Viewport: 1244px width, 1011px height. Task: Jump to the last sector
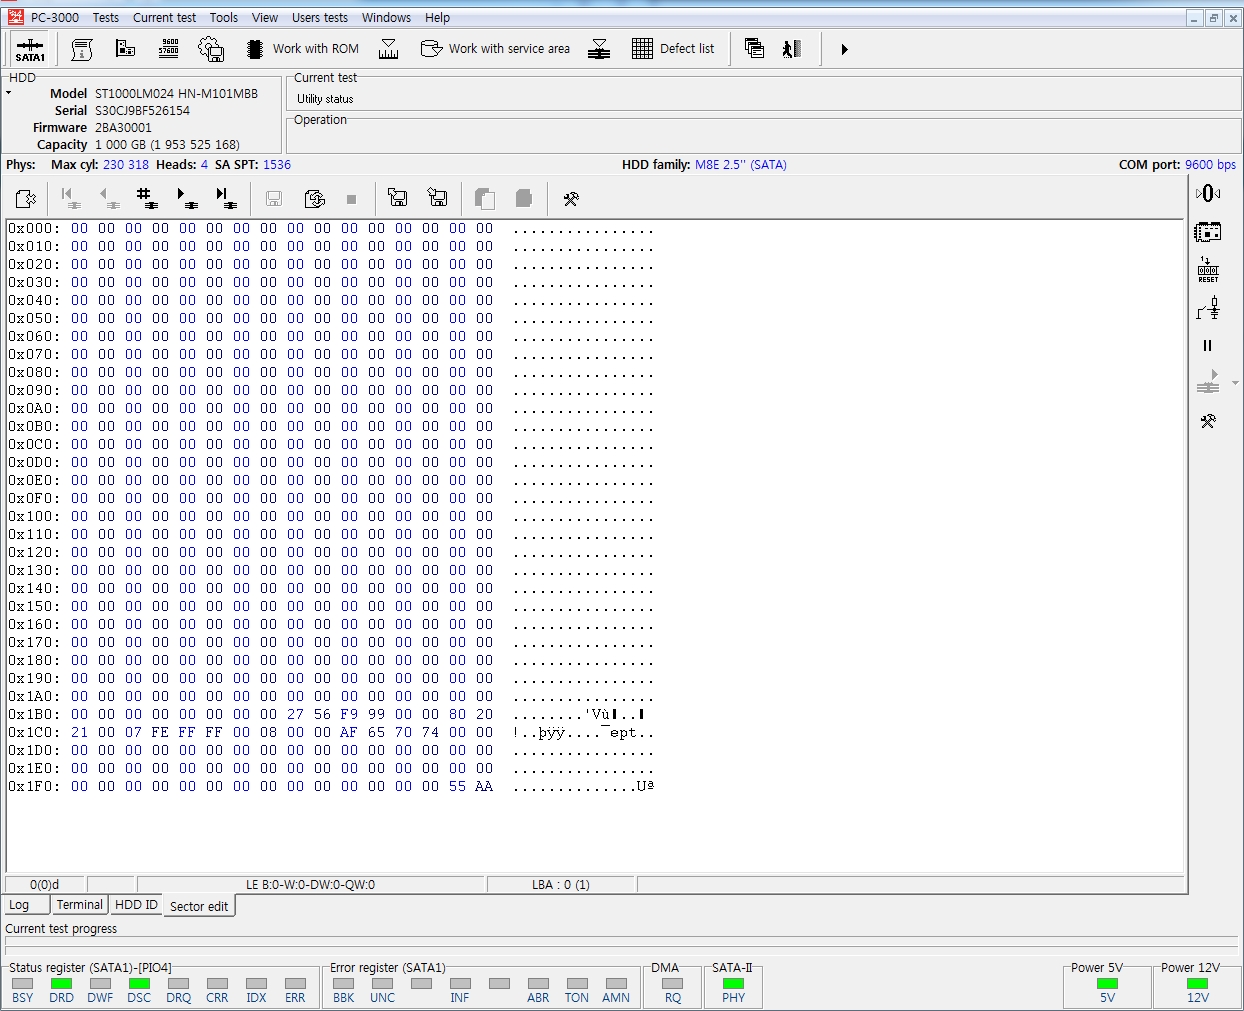click(x=226, y=198)
